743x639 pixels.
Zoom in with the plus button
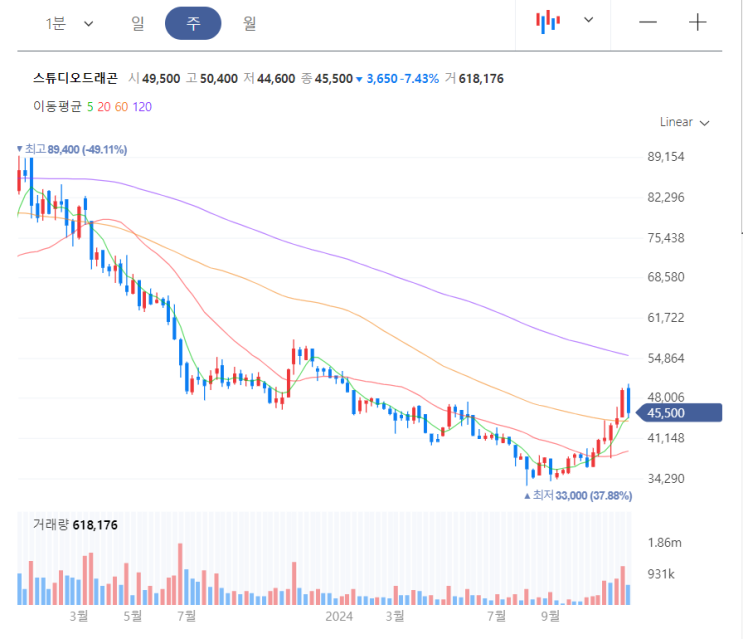pos(698,22)
